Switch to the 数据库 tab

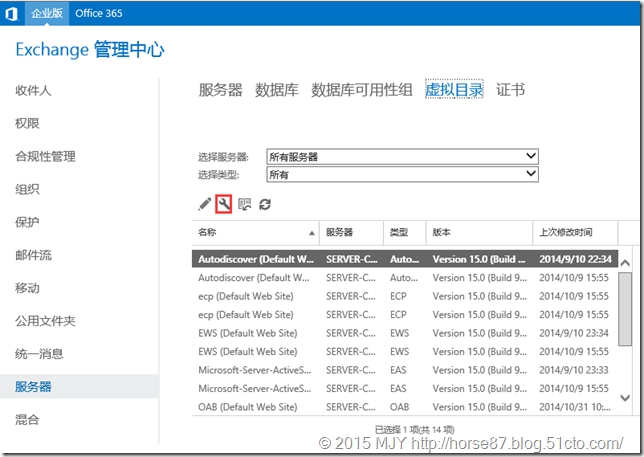tap(277, 90)
